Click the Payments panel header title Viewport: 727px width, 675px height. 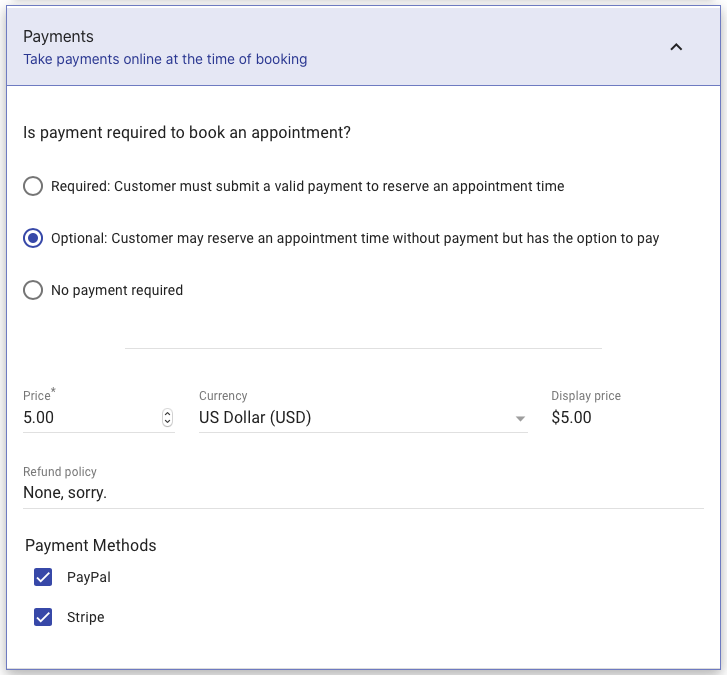tap(58, 37)
